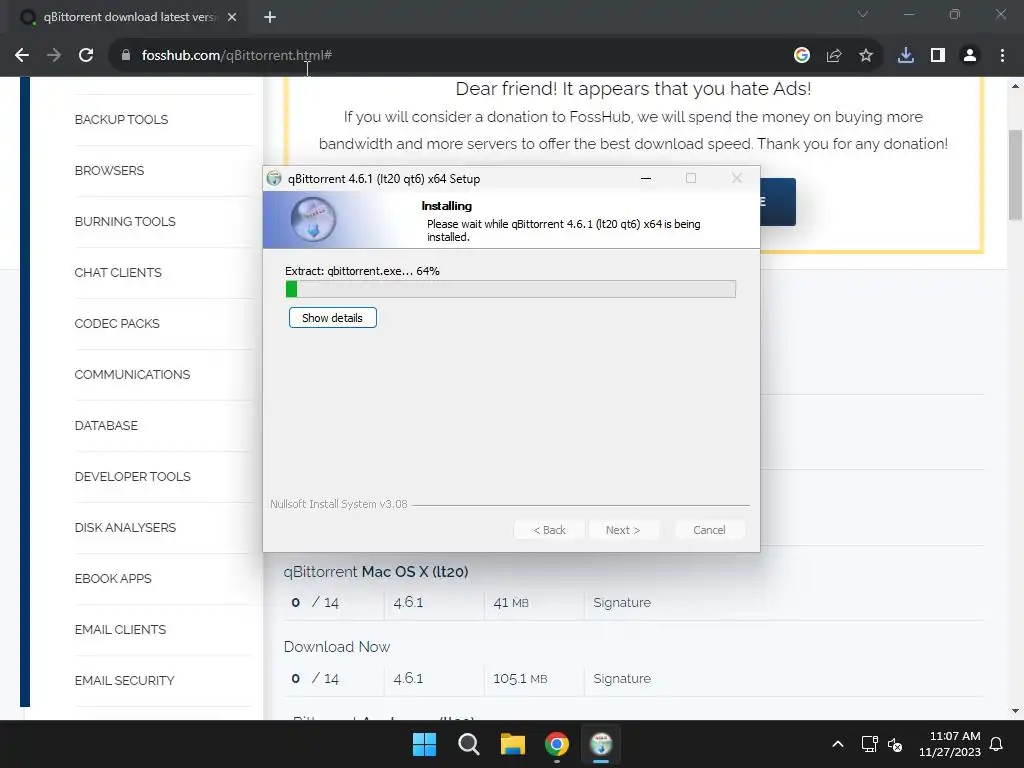Viewport: 1024px width, 768px height.
Task: Open Windows Start menu
Action: click(424, 744)
